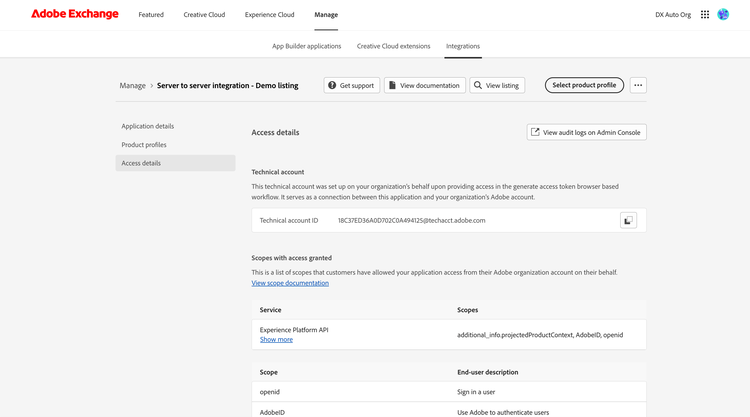The height and width of the screenshot is (417, 750).
Task: Click the Manage breadcrumb link
Action: [132, 86]
